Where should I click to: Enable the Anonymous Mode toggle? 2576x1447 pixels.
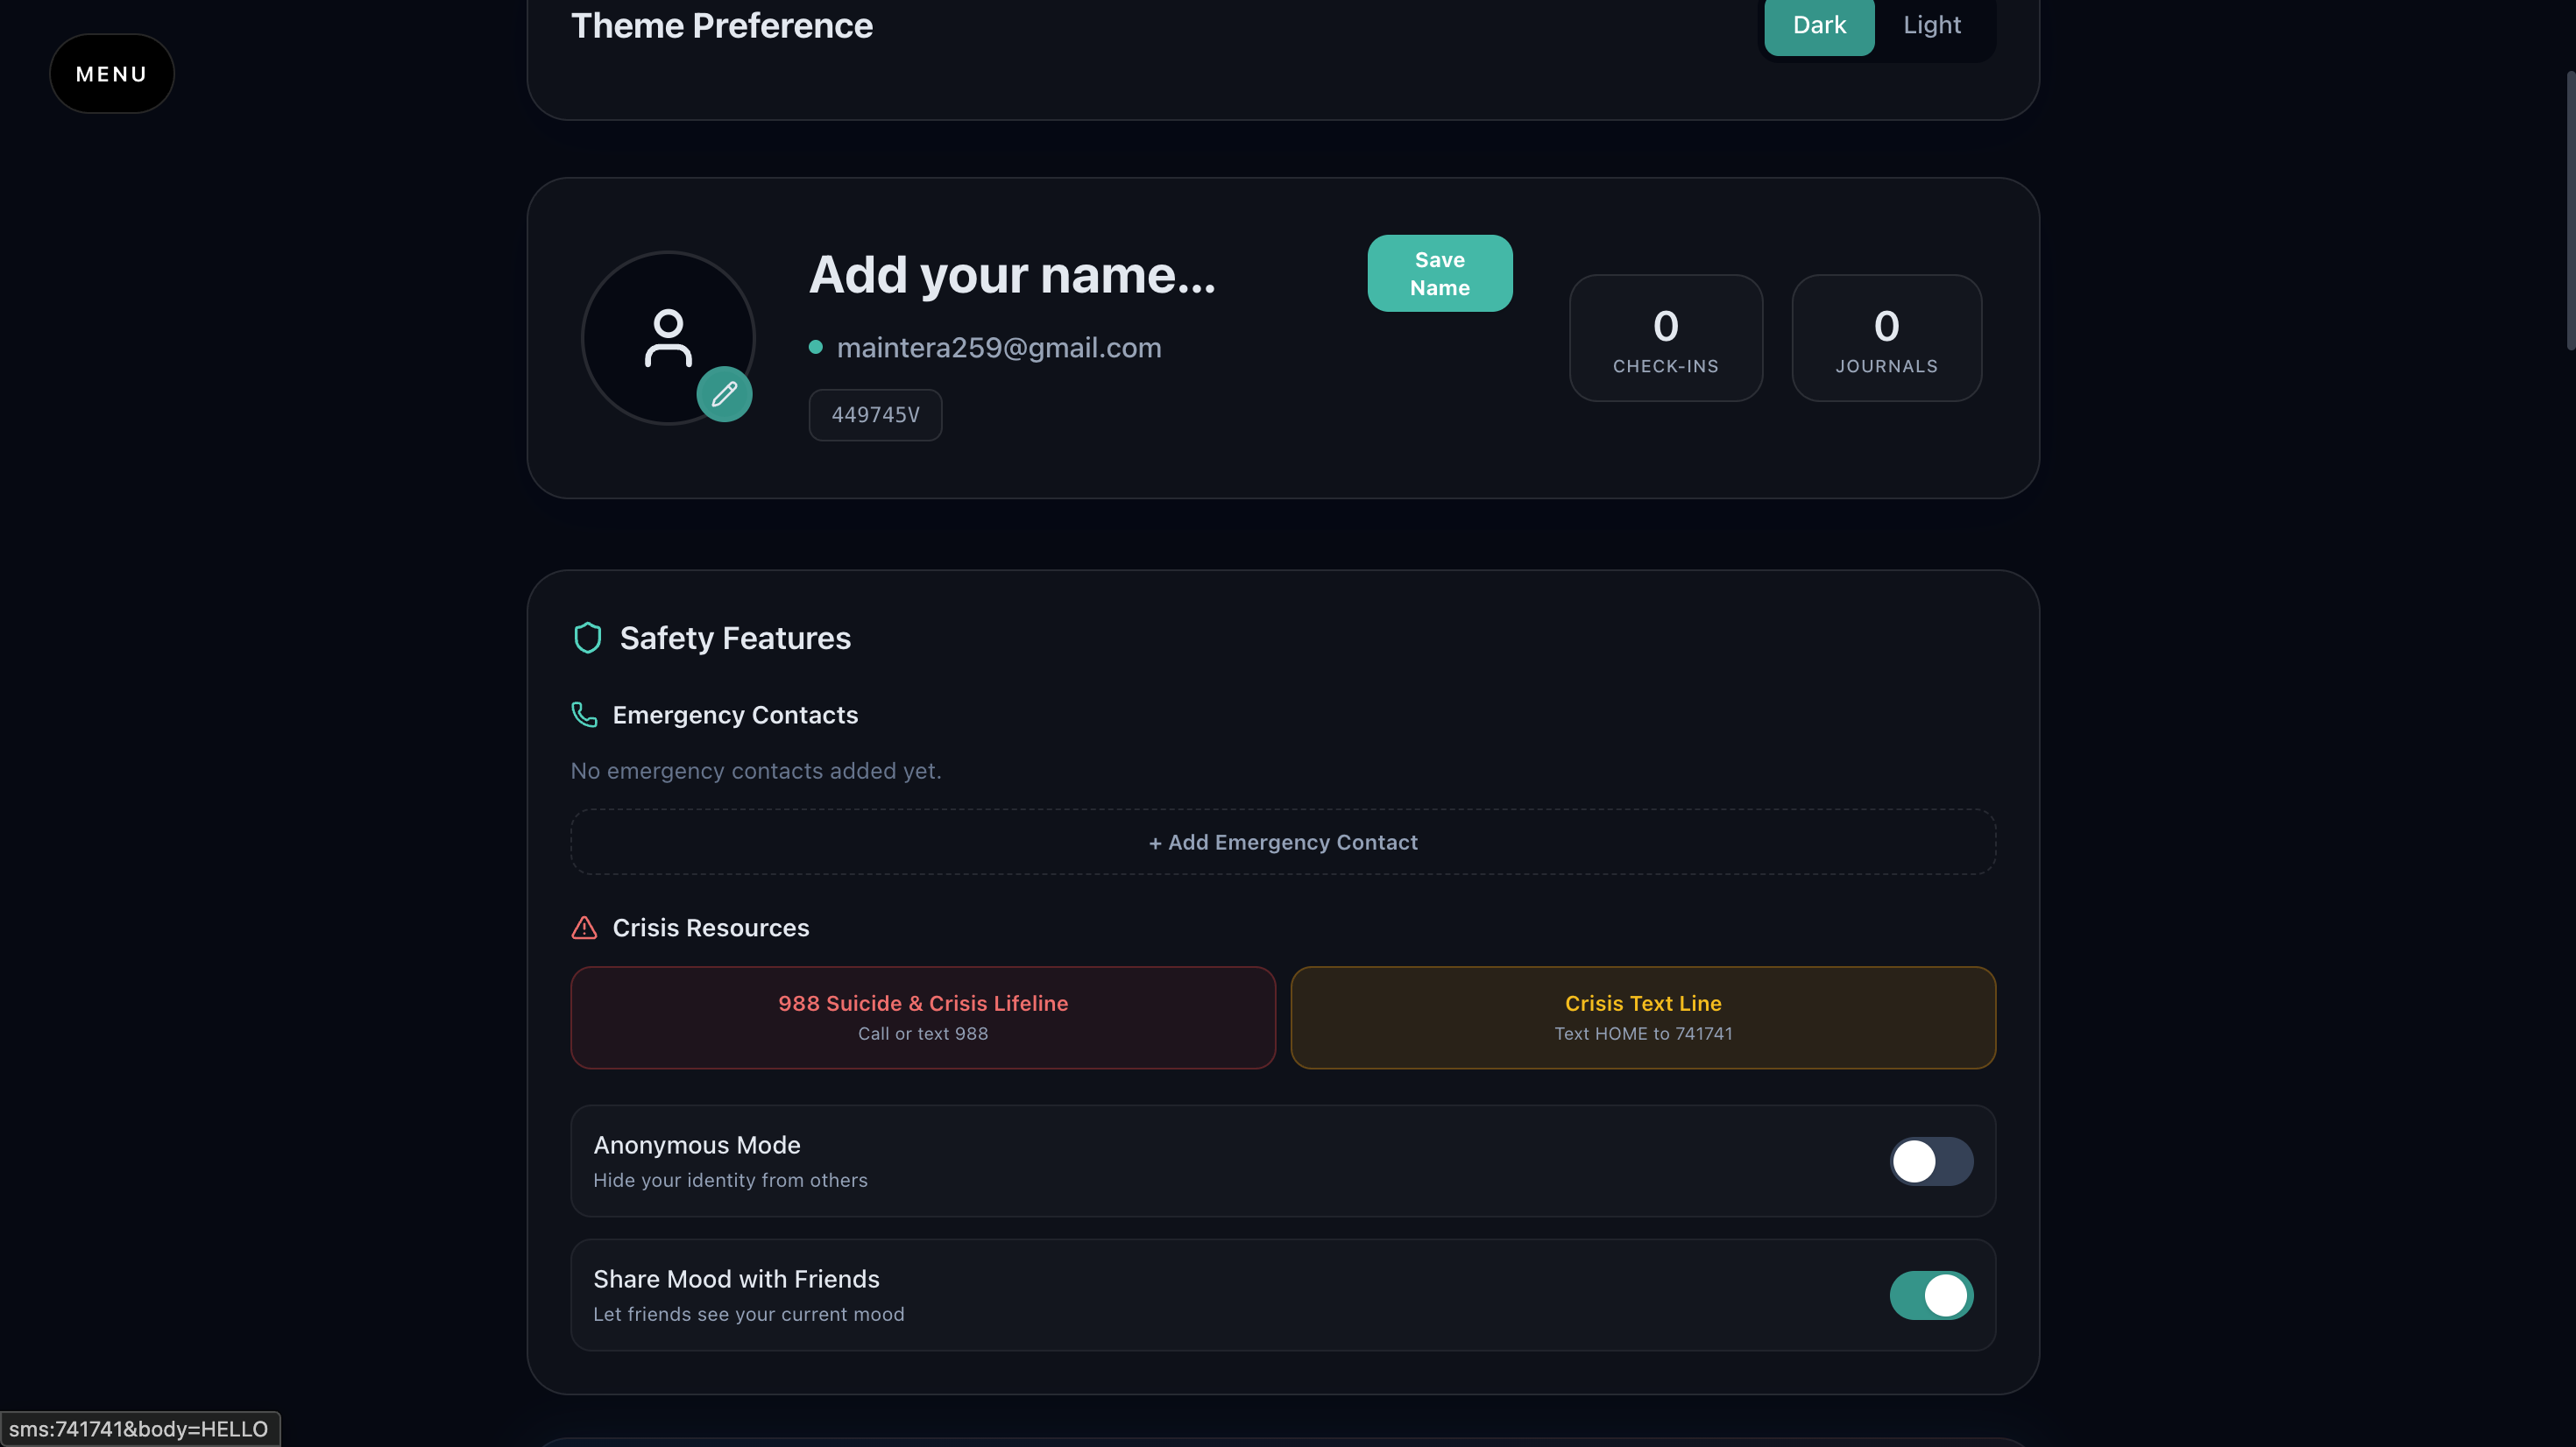coord(1930,1161)
